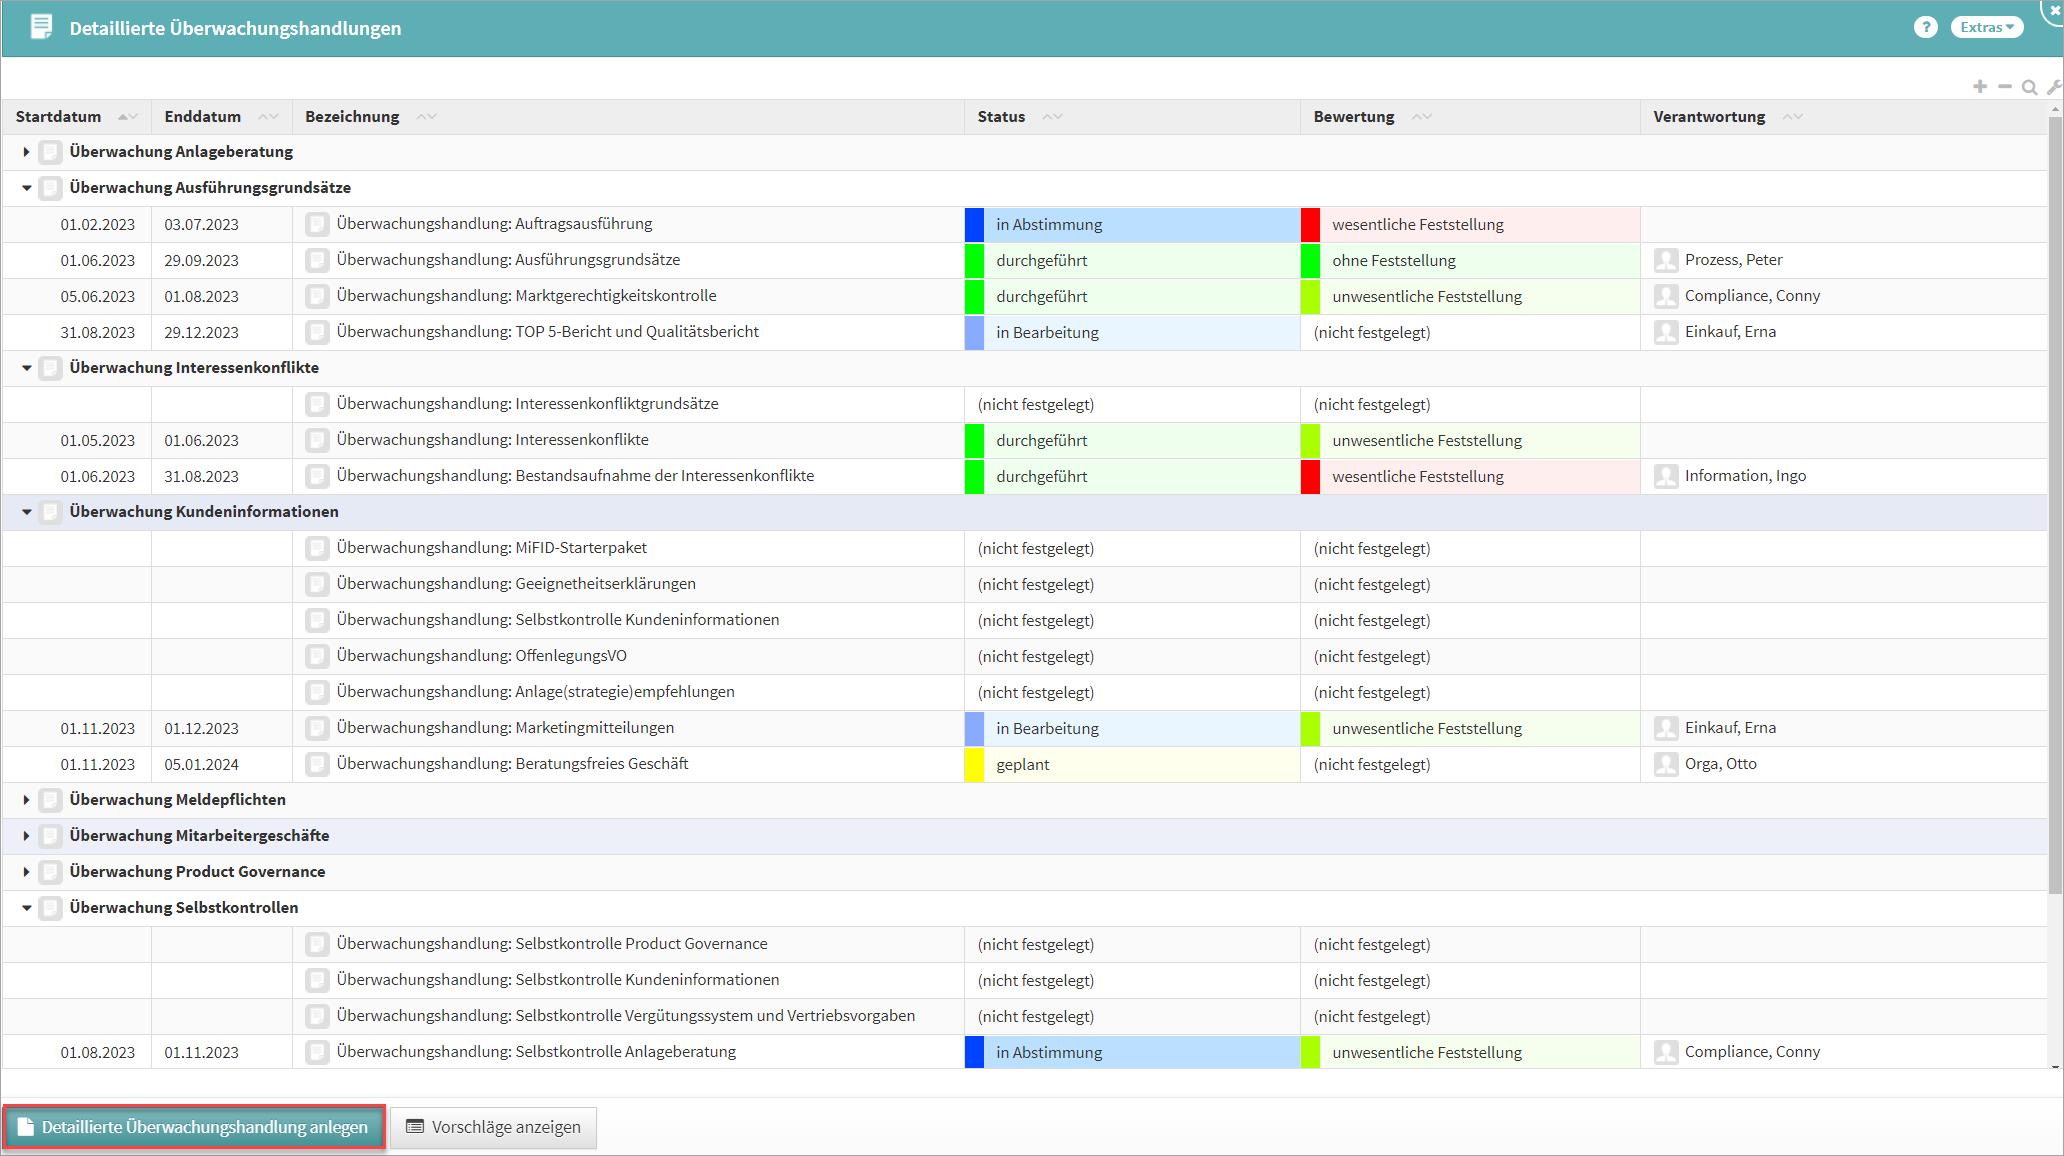Click Vorschläge anzeigen button
2064x1156 pixels.
[x=493, y=1127]
